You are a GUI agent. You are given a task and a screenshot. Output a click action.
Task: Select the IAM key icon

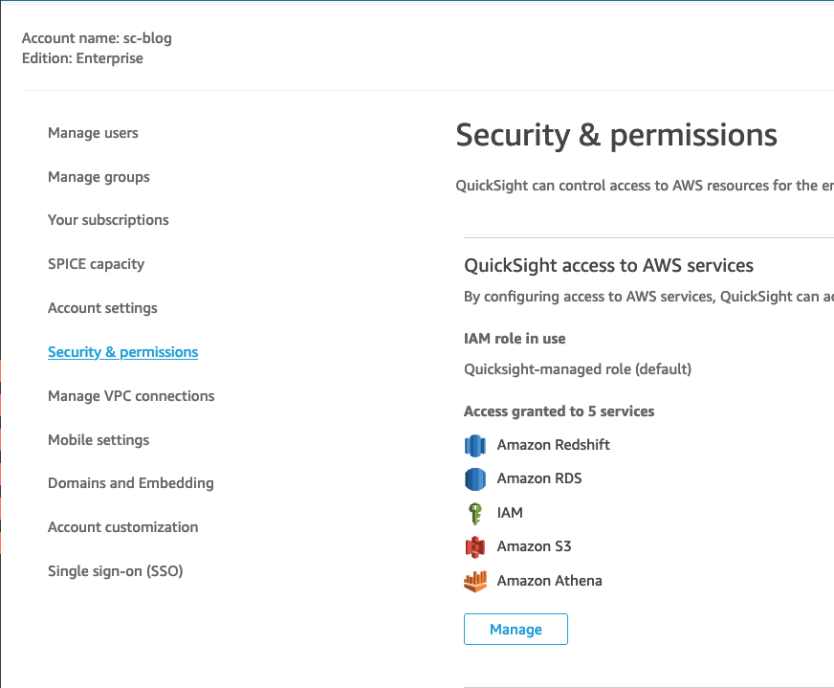(x=475, y=513)
